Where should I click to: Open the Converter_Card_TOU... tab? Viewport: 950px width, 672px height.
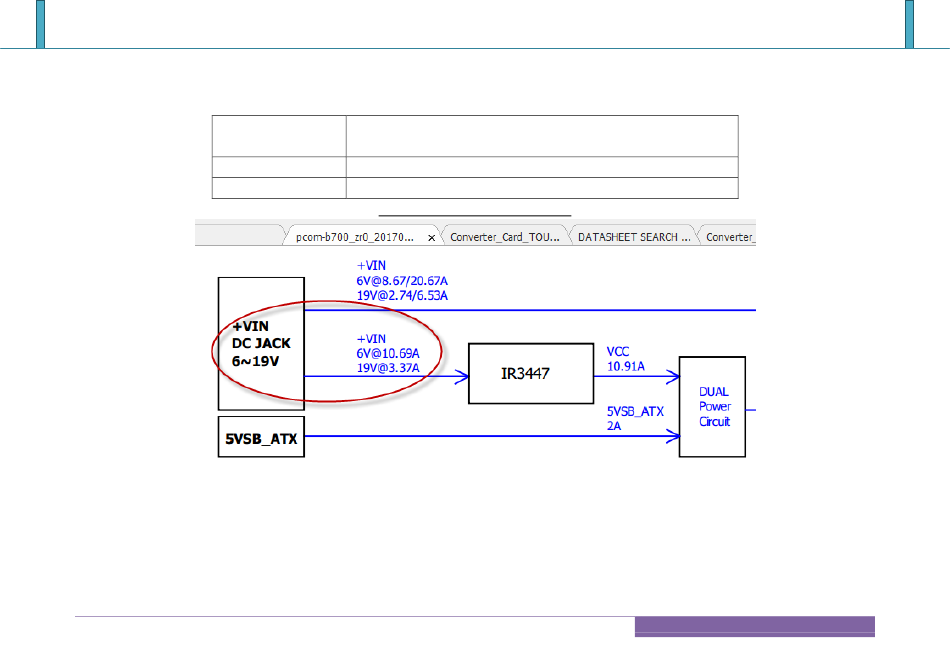(x=505, y=237)
